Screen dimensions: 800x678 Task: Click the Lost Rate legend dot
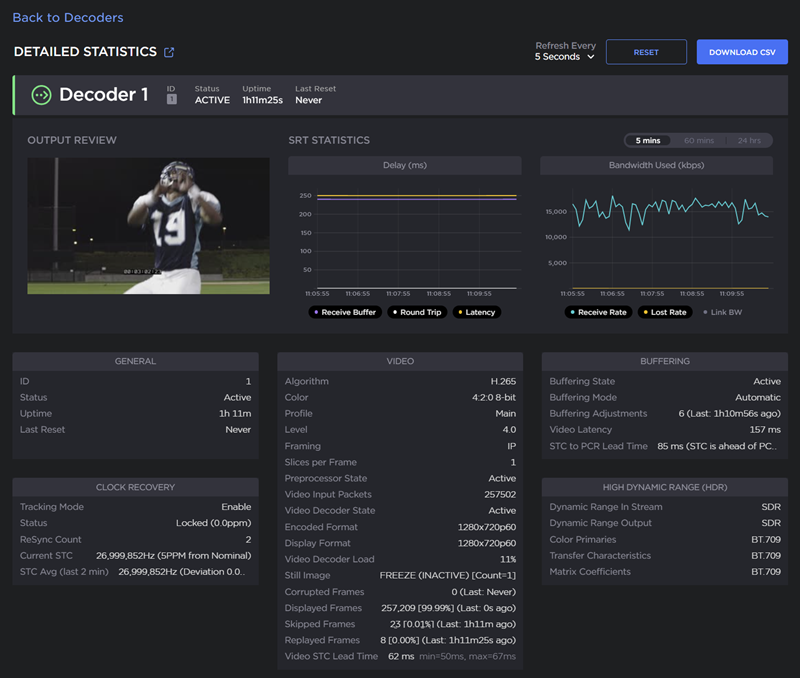point(644,312)
